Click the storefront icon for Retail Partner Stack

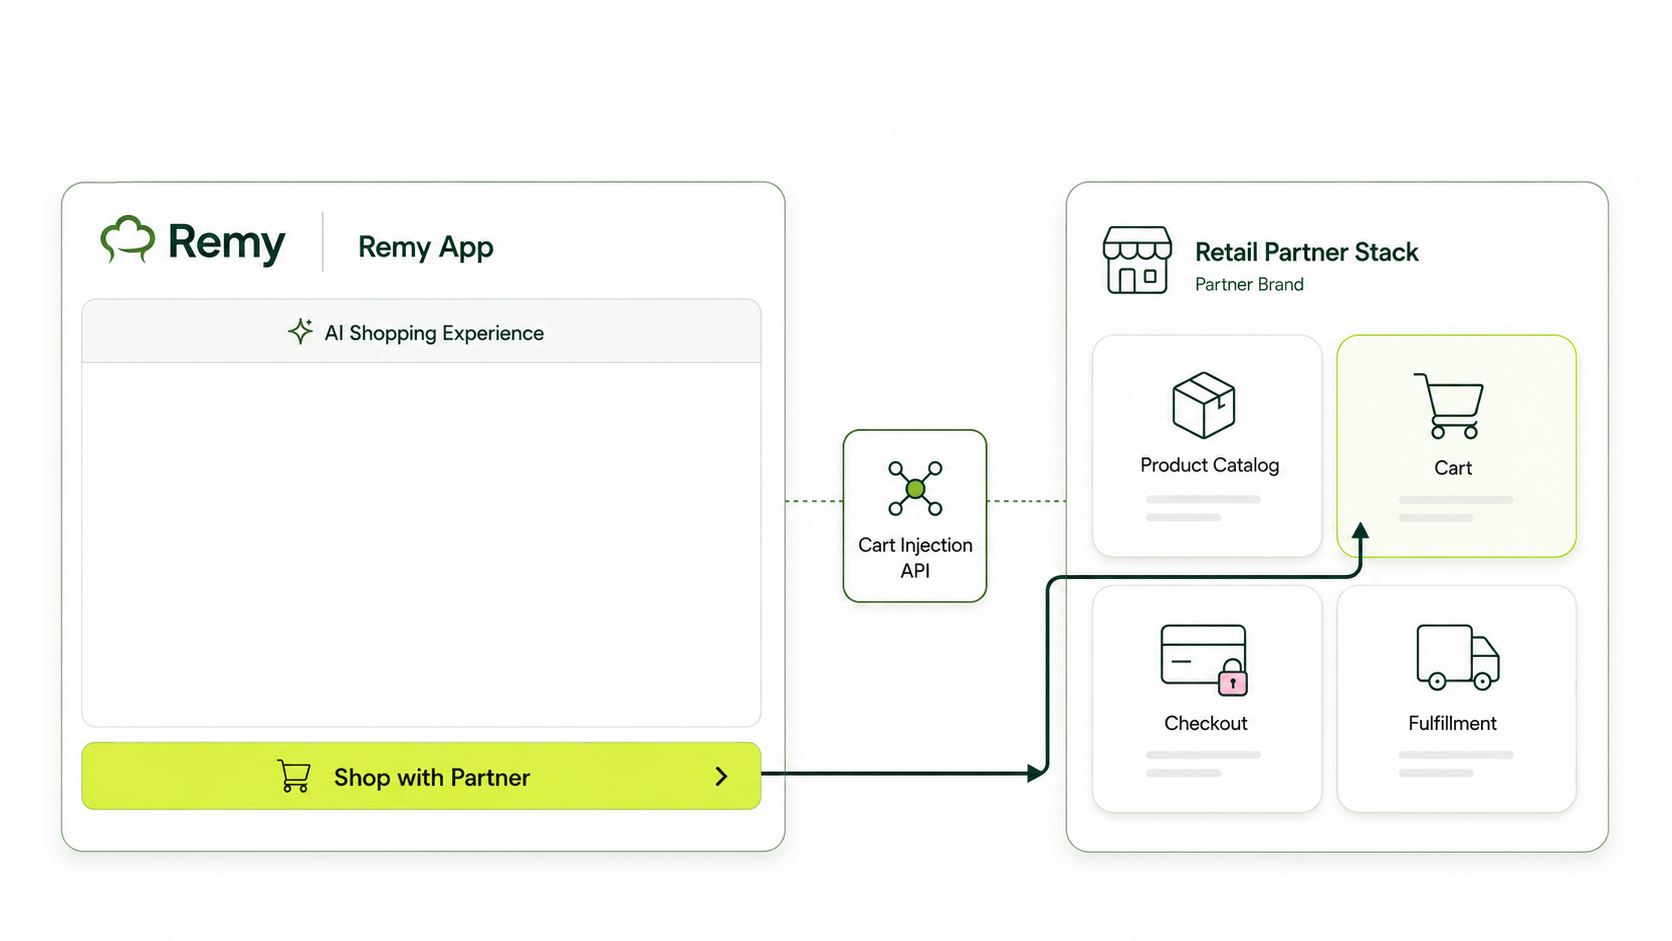[1137, 260]
